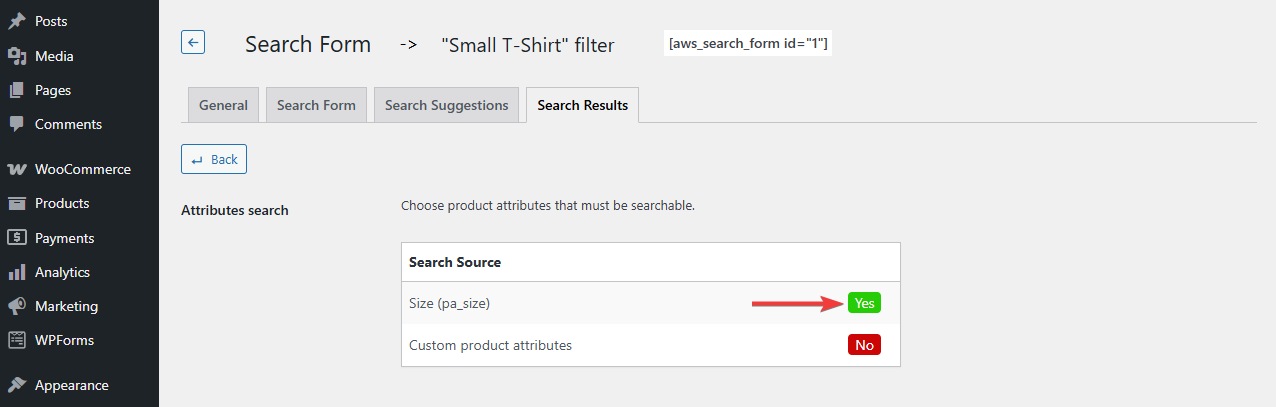Click the WPForms icon in sidebar
This screenshot has width=1276, height=407.
tap(16, 340)
